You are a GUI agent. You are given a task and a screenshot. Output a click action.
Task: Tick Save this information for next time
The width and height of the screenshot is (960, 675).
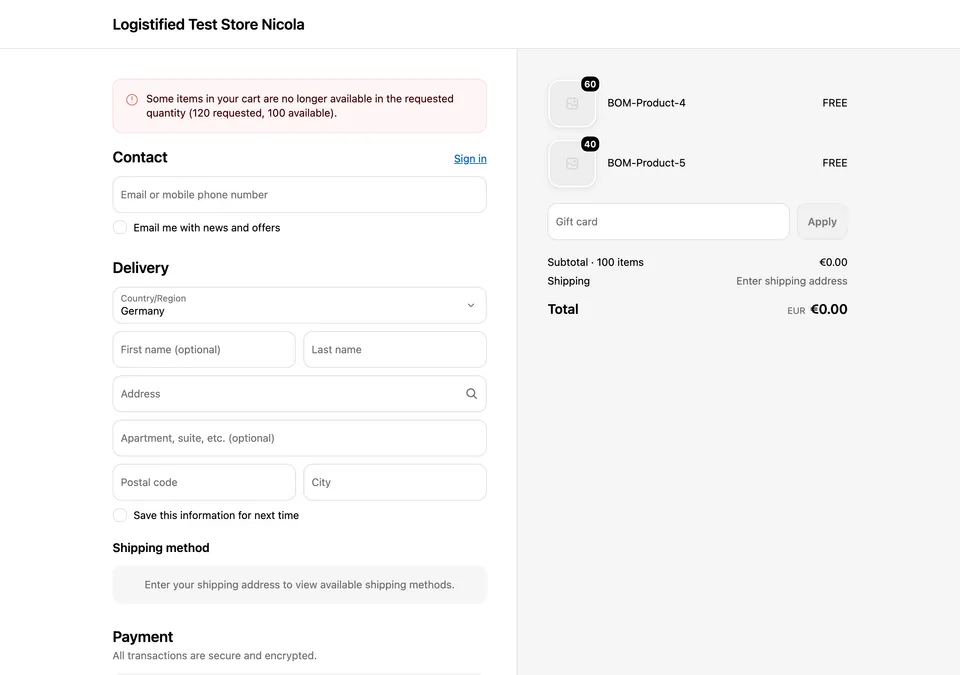point(120,515)
